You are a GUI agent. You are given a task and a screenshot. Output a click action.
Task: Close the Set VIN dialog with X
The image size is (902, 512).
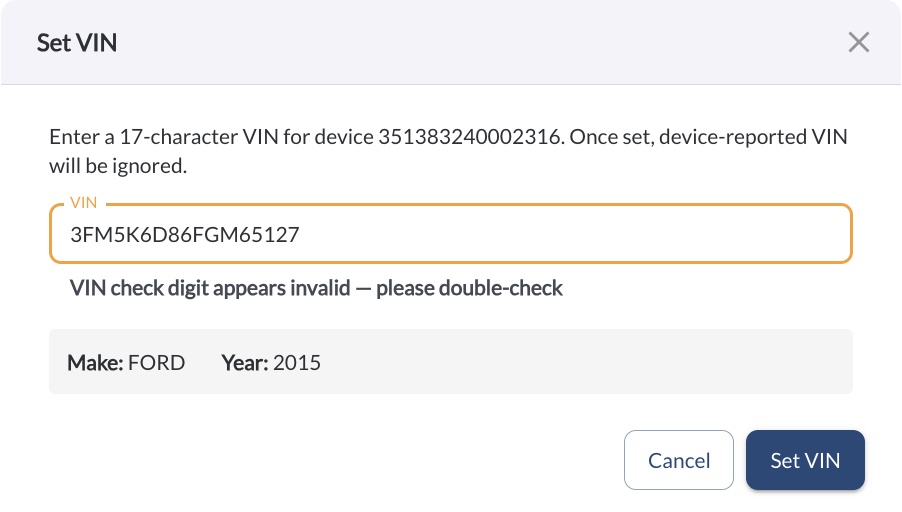point(858,42)
